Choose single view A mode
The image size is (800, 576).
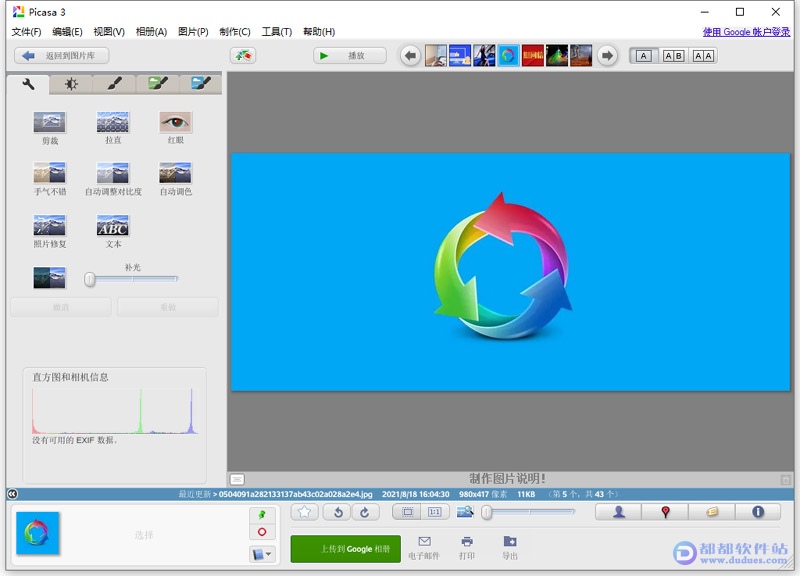tap(644, 56)
